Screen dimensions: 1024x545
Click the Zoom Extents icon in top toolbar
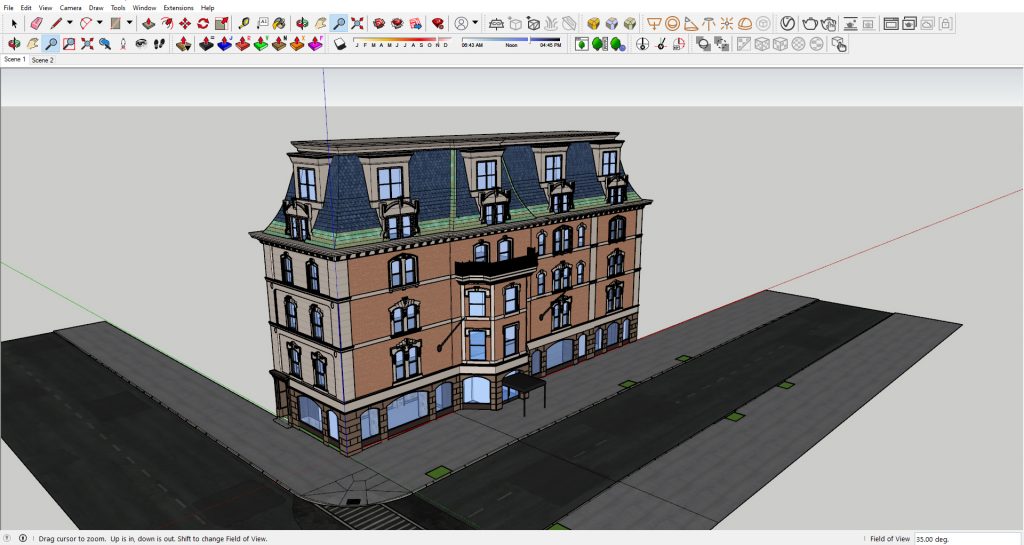click(x=357, y=23)
